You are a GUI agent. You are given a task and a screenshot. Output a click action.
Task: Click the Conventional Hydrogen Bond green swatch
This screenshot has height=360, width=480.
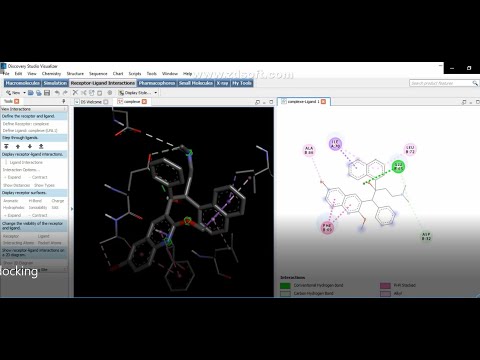(x=285, y=286)
